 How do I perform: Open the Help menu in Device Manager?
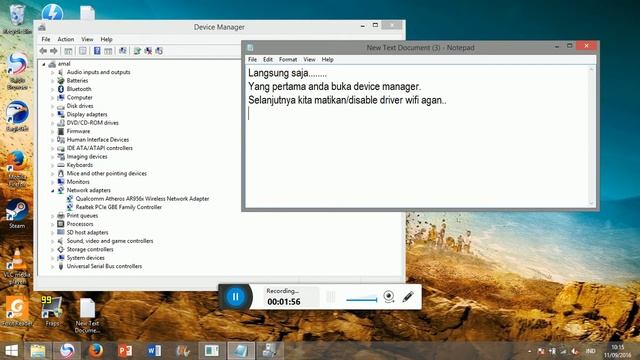pyautogui.click(x=106, y=39)
